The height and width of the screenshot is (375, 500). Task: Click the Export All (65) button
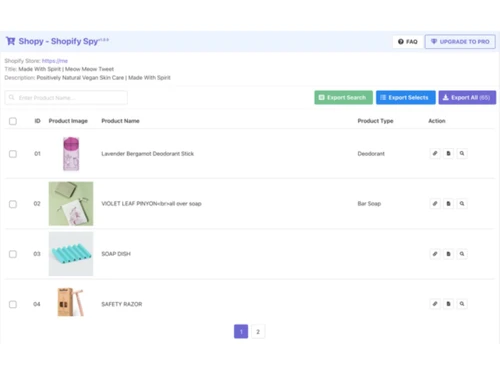point(467,97)
